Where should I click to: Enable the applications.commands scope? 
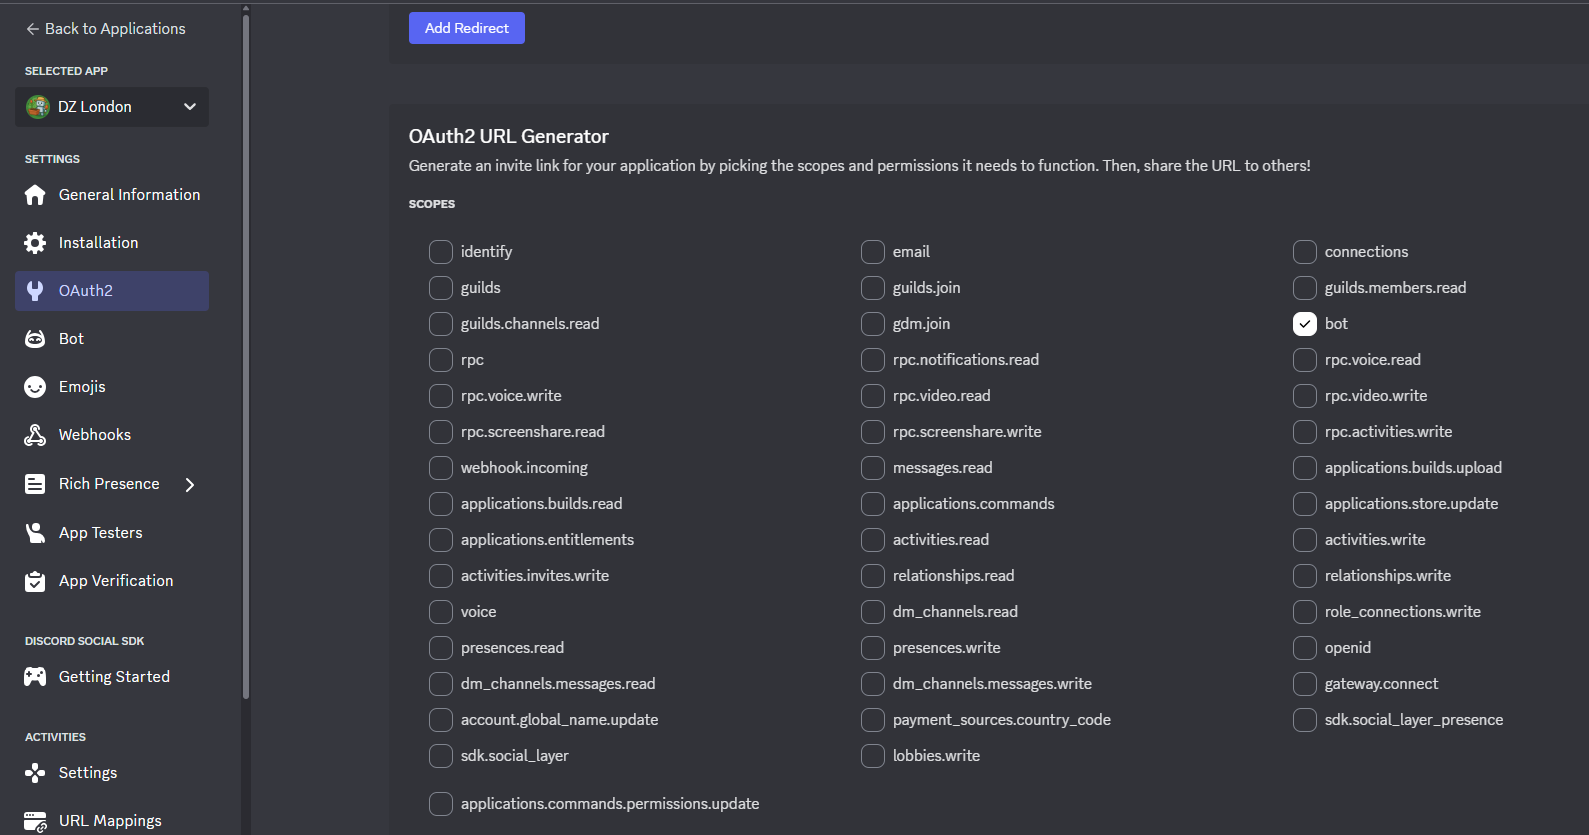[873, 504]
